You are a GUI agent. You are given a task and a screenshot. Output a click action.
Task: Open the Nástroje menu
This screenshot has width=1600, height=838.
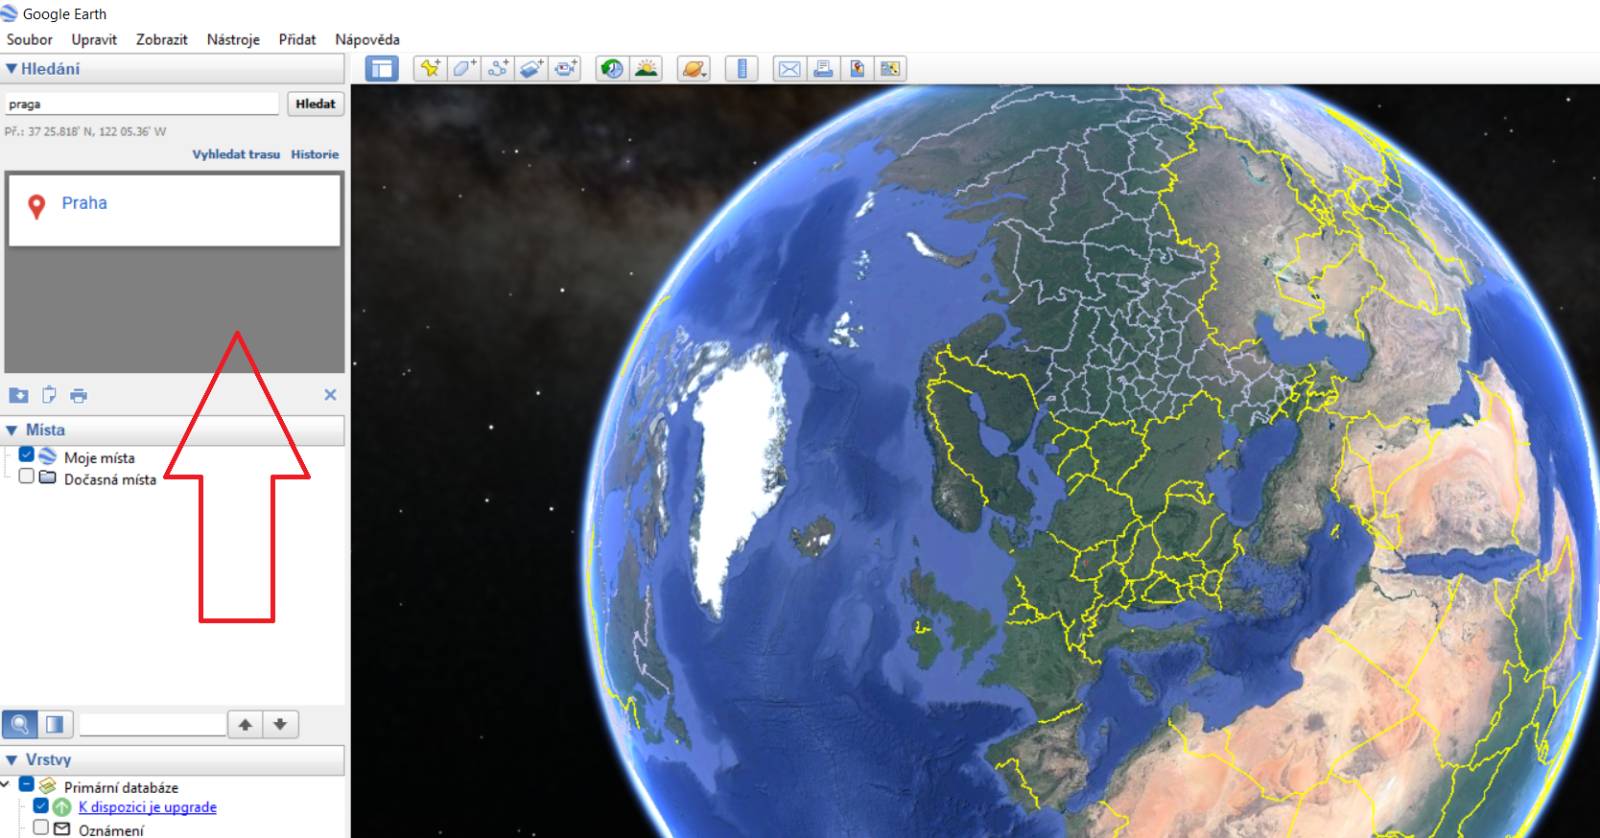(x=233, y=40)
